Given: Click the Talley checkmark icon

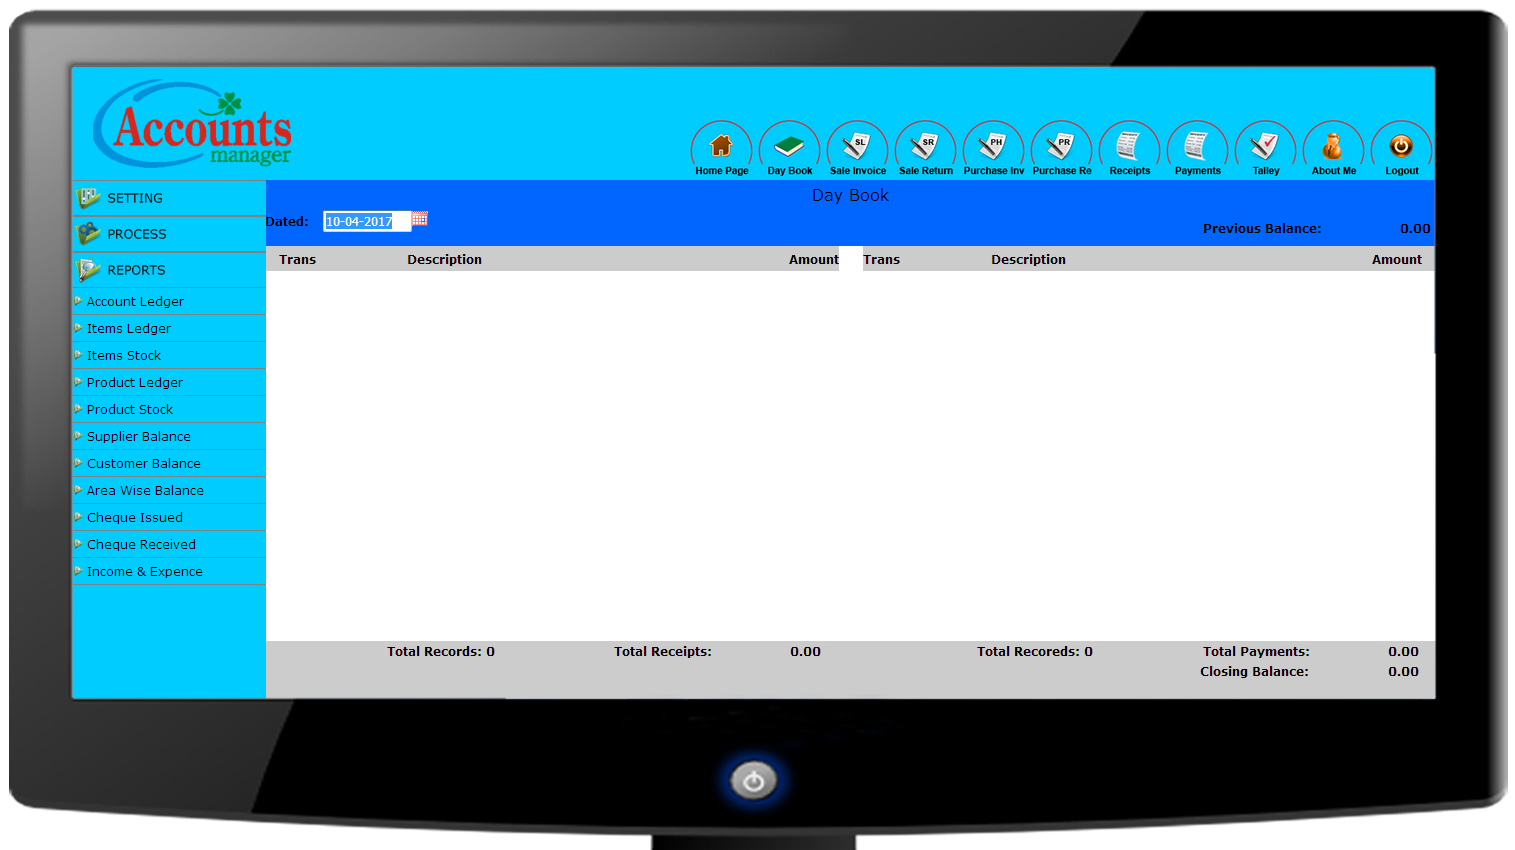Looking at the screenshot, I should [x=1265, y=148].
